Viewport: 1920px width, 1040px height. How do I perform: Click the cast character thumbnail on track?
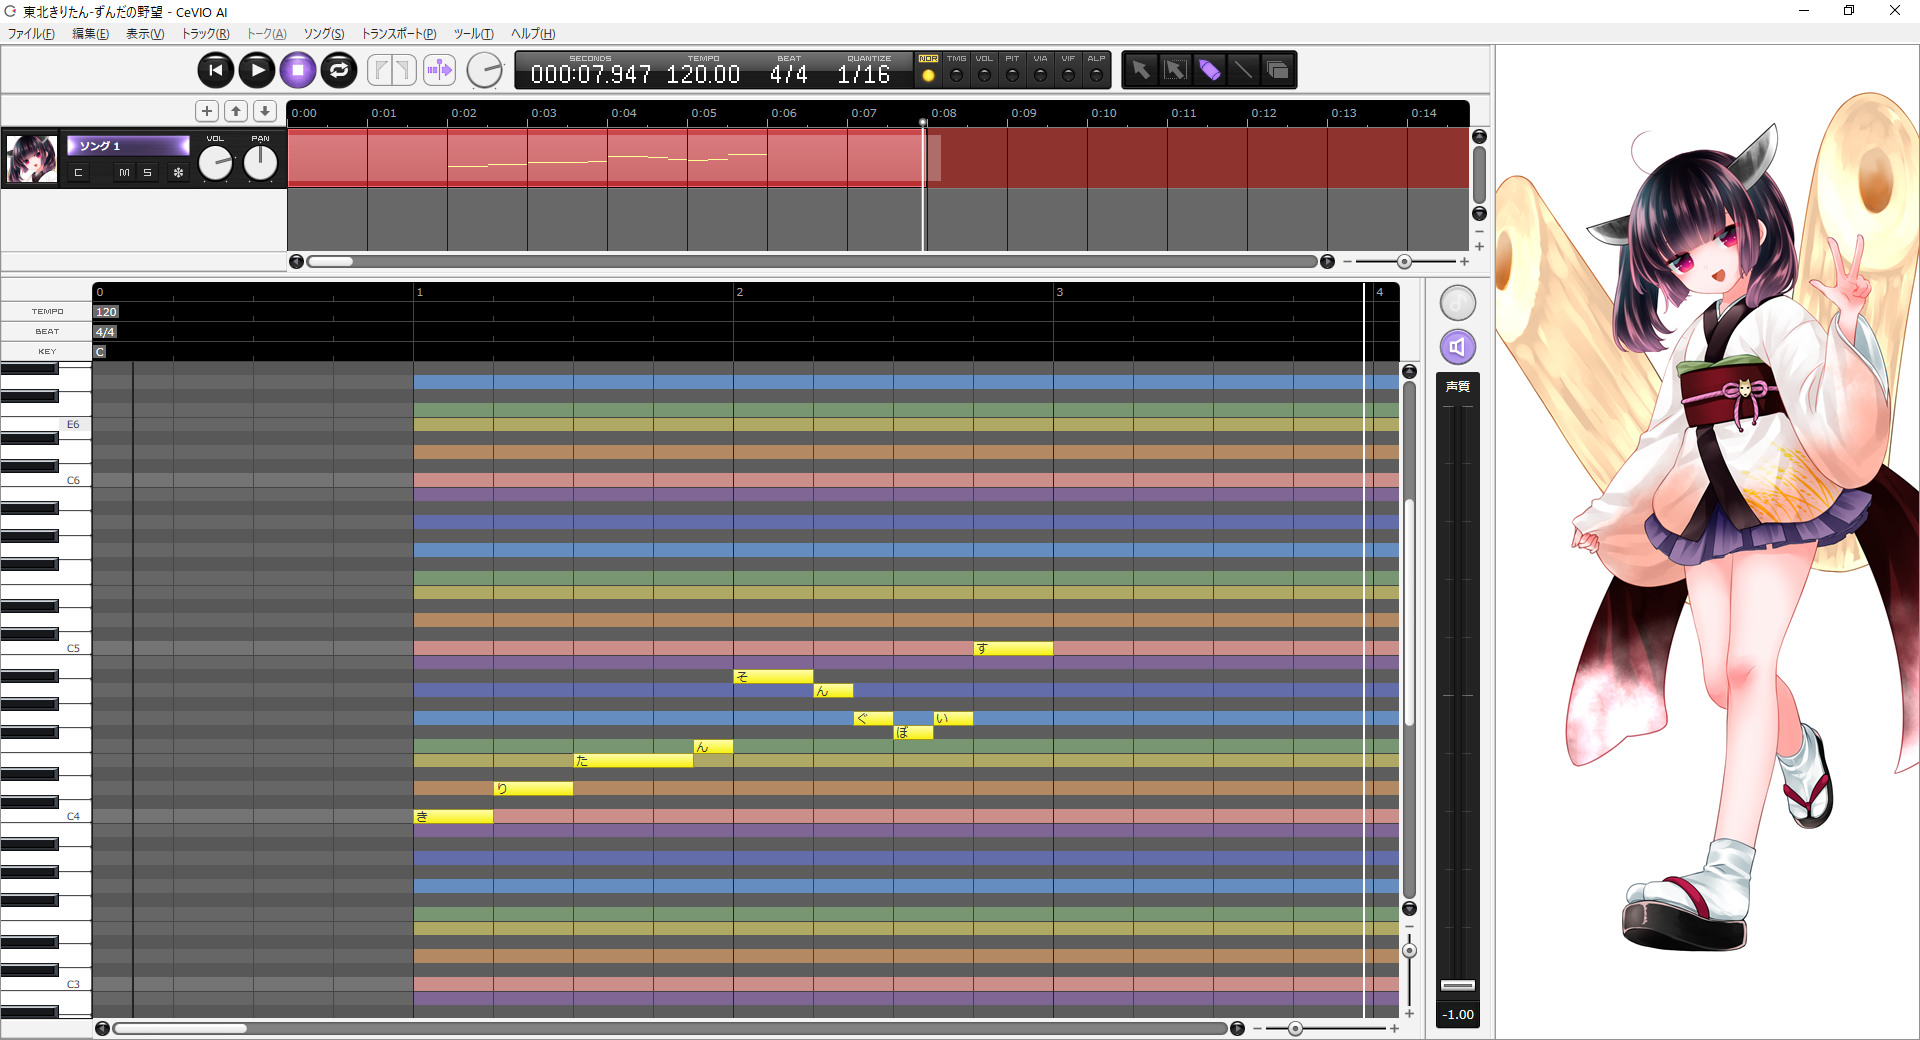[32, 159]
